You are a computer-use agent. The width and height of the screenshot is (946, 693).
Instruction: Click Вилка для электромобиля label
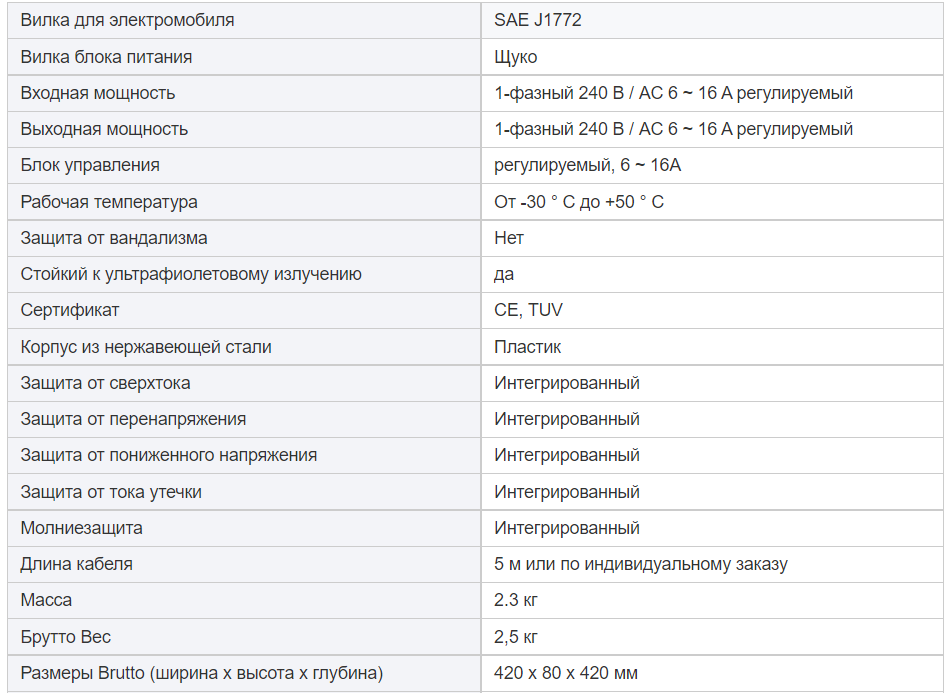pos(127,20)
